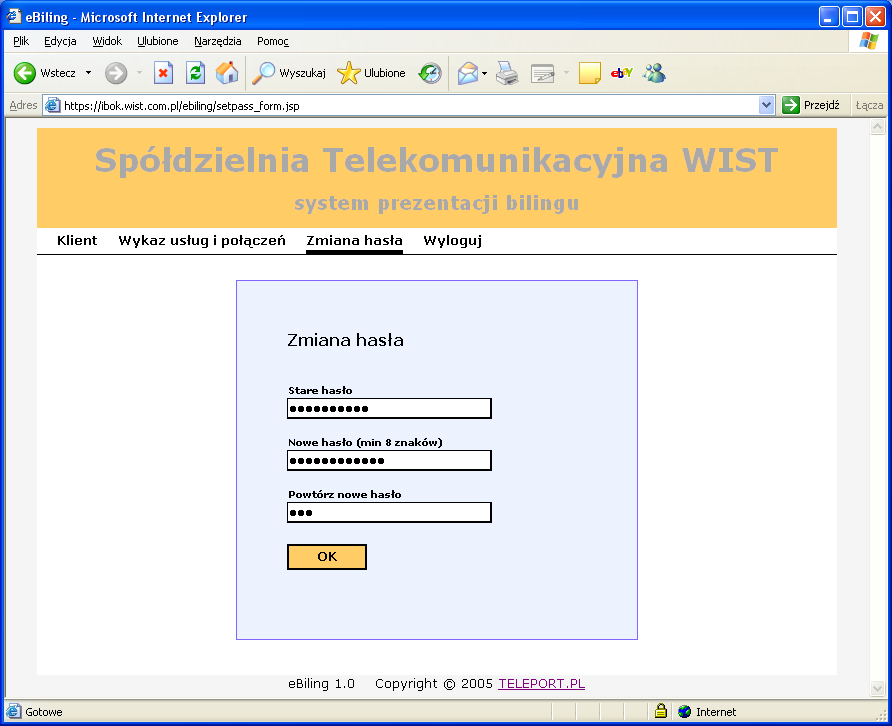The width and height of the screenshot is (892, 726).
Task: Click the scrollbar up arrow
Action: point(878,127)
